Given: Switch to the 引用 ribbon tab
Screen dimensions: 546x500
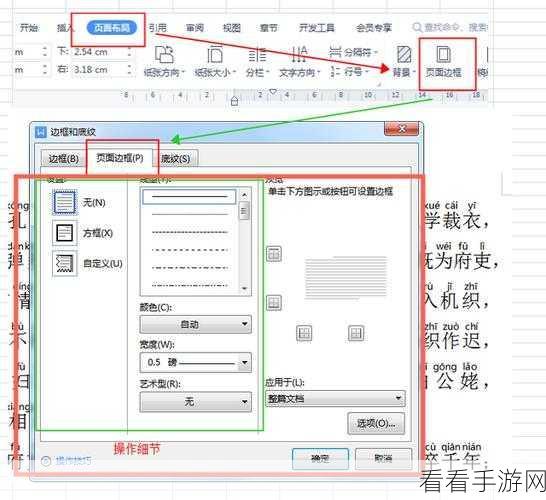Looking at the screenshot, I should point(158,28).
